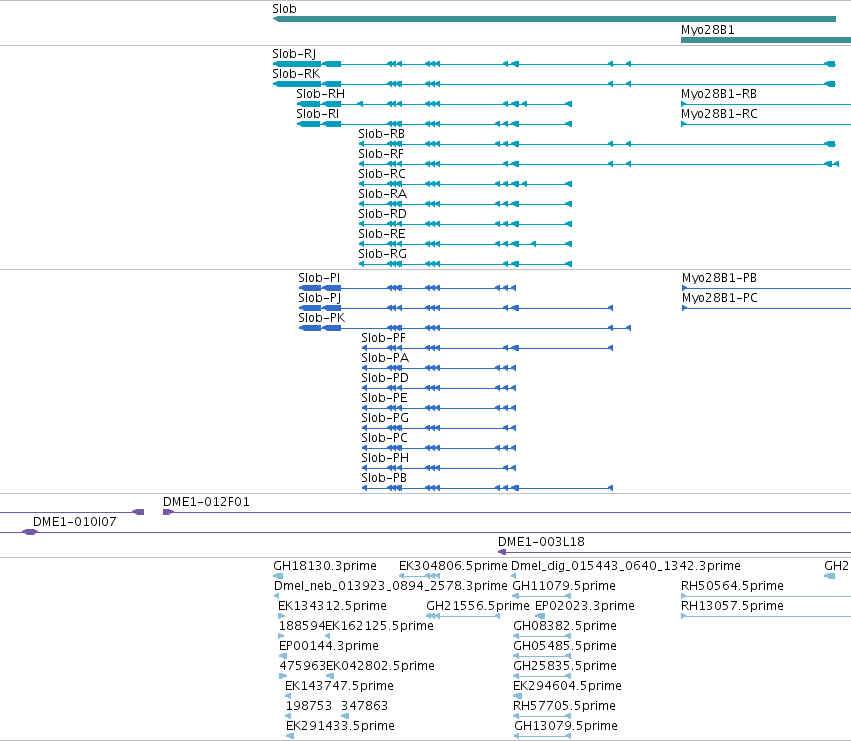Click transcript label Slob-RF
Image resolution: width=851 pixels, height=741 pixels.
[x=381, y=154]
